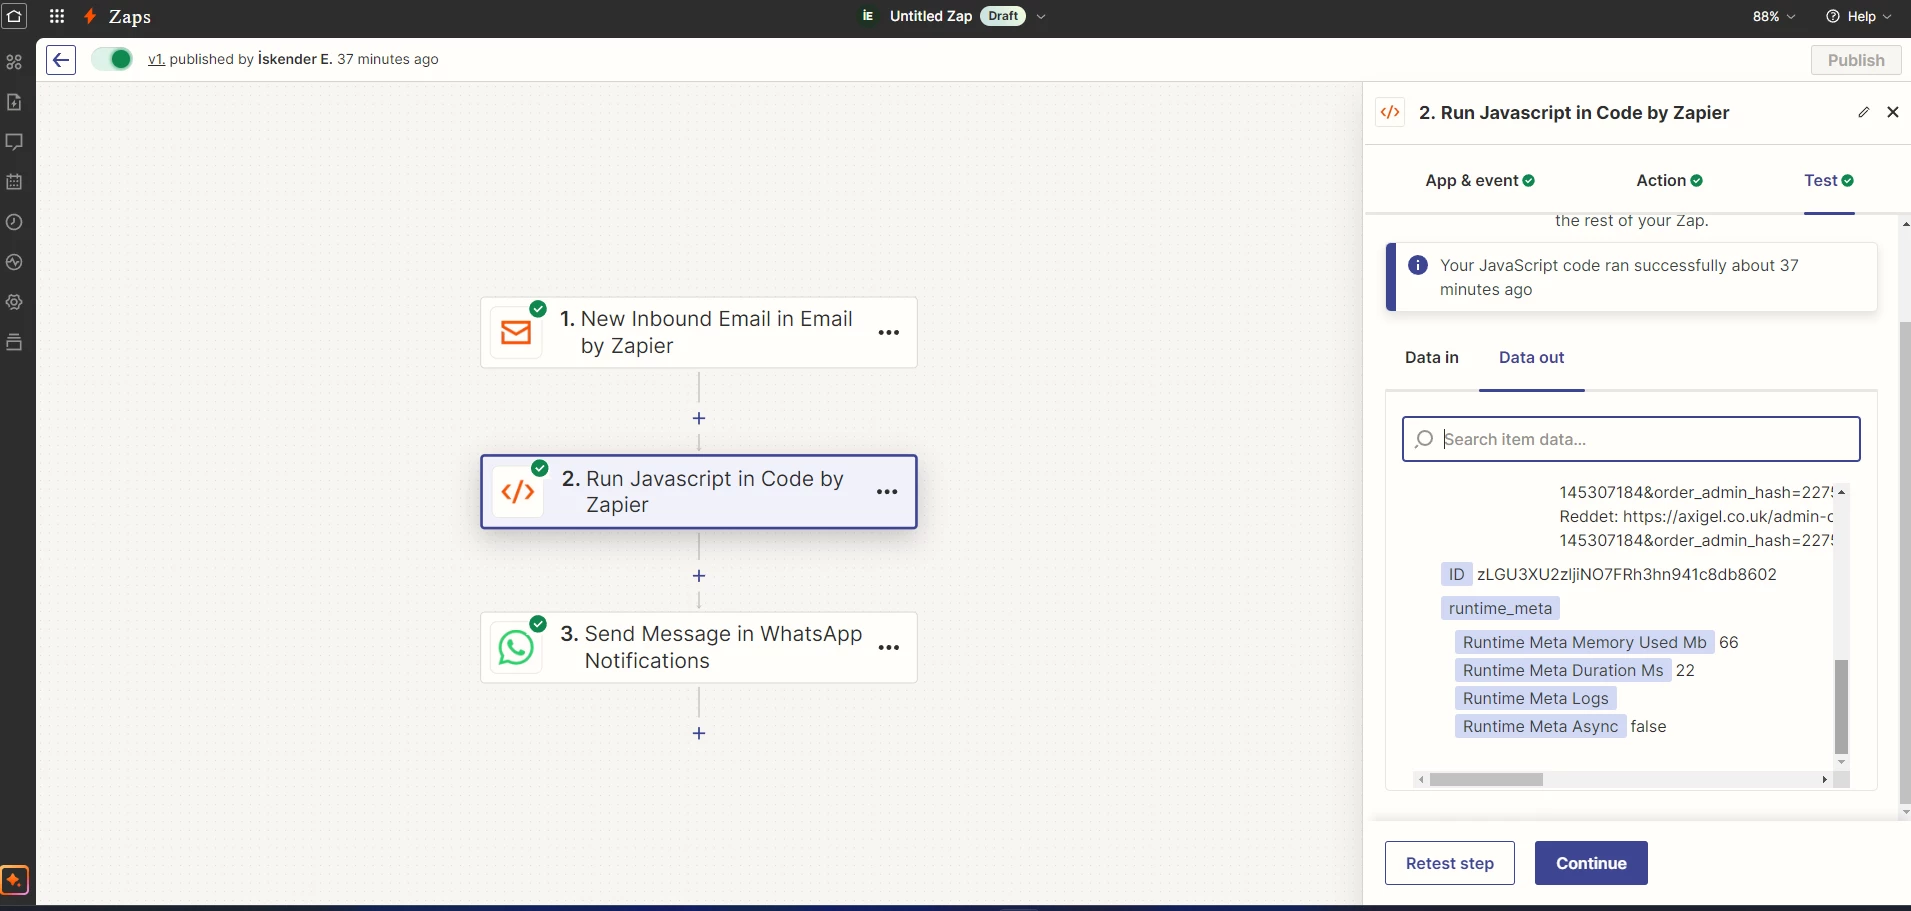Screen dimensions: 1911x911
Task: Click the Reddet axigel.co.uk URL text
Action: [1695, 516]
